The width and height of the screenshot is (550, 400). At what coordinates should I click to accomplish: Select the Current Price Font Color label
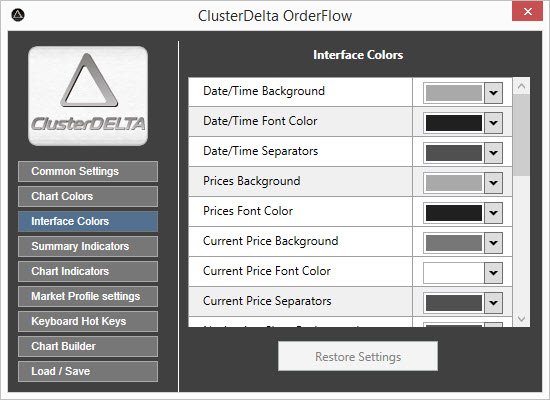tap(267, 271)
